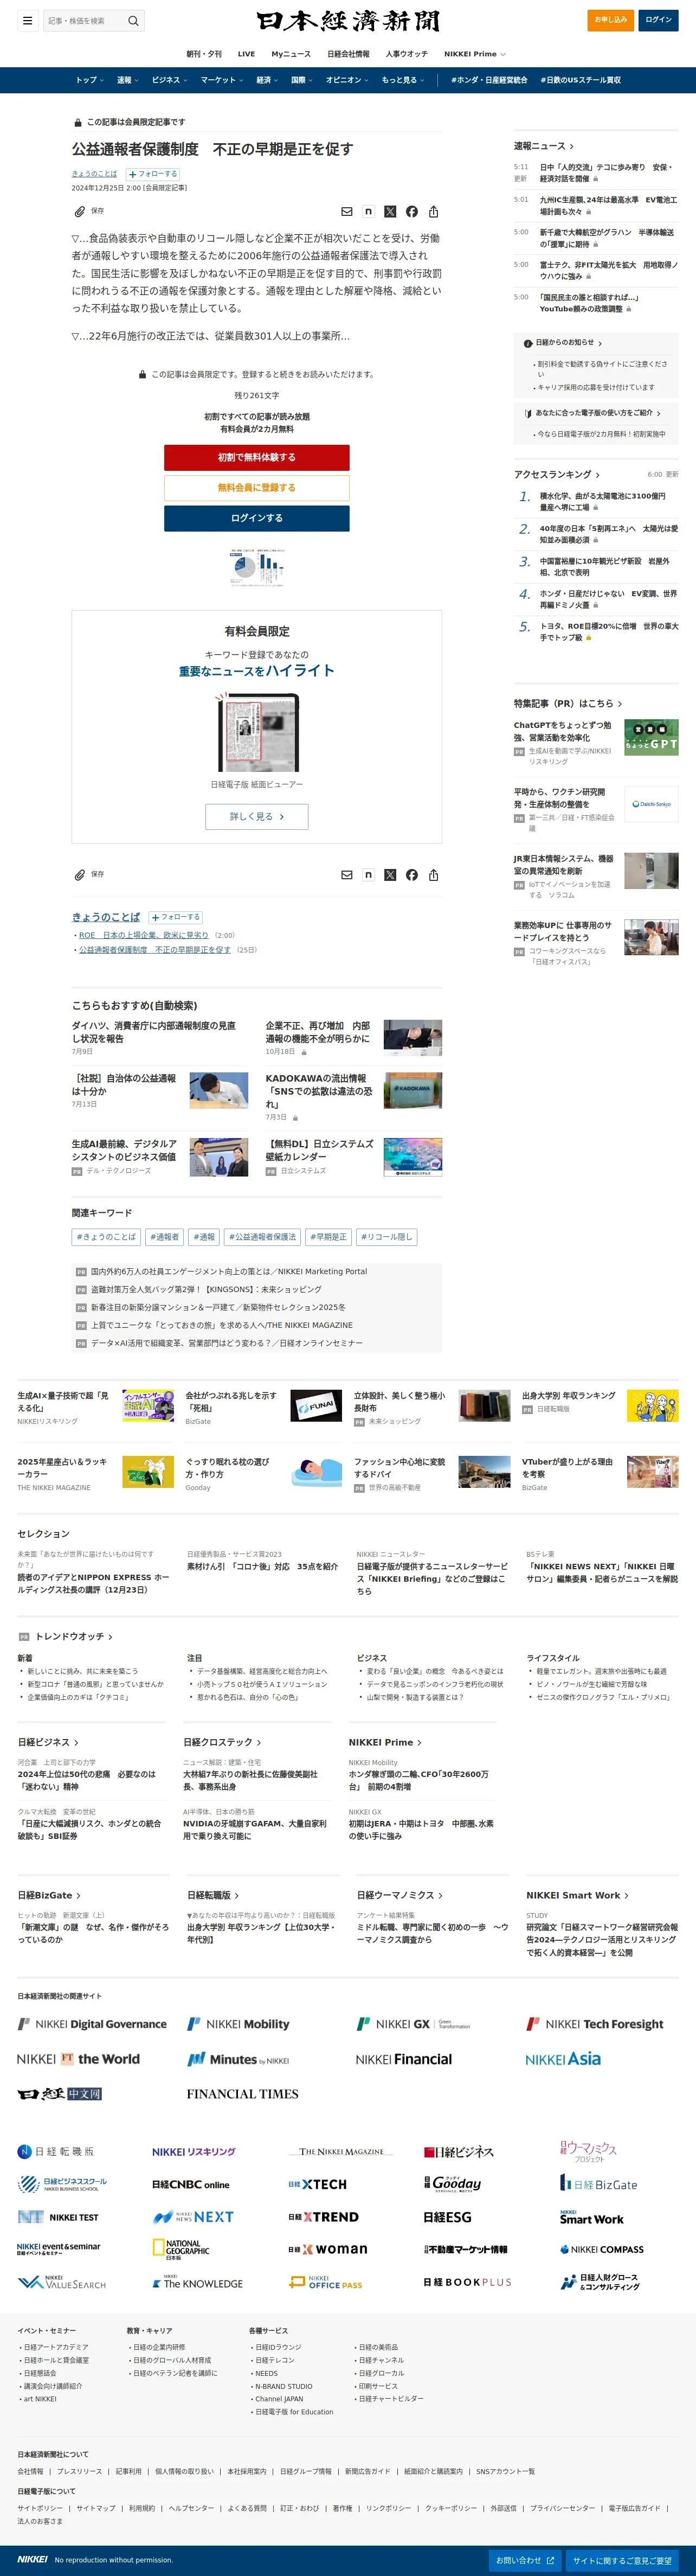Screen dimensions: 696x2576
Task: Click footer NIKKEI logo
Action: (32, 2560)
